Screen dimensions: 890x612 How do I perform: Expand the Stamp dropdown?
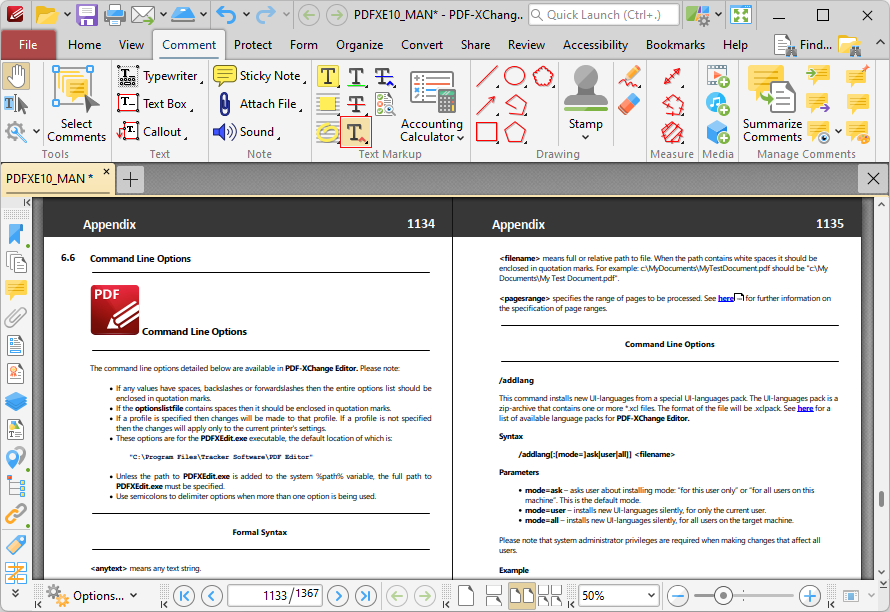[586, 137]
